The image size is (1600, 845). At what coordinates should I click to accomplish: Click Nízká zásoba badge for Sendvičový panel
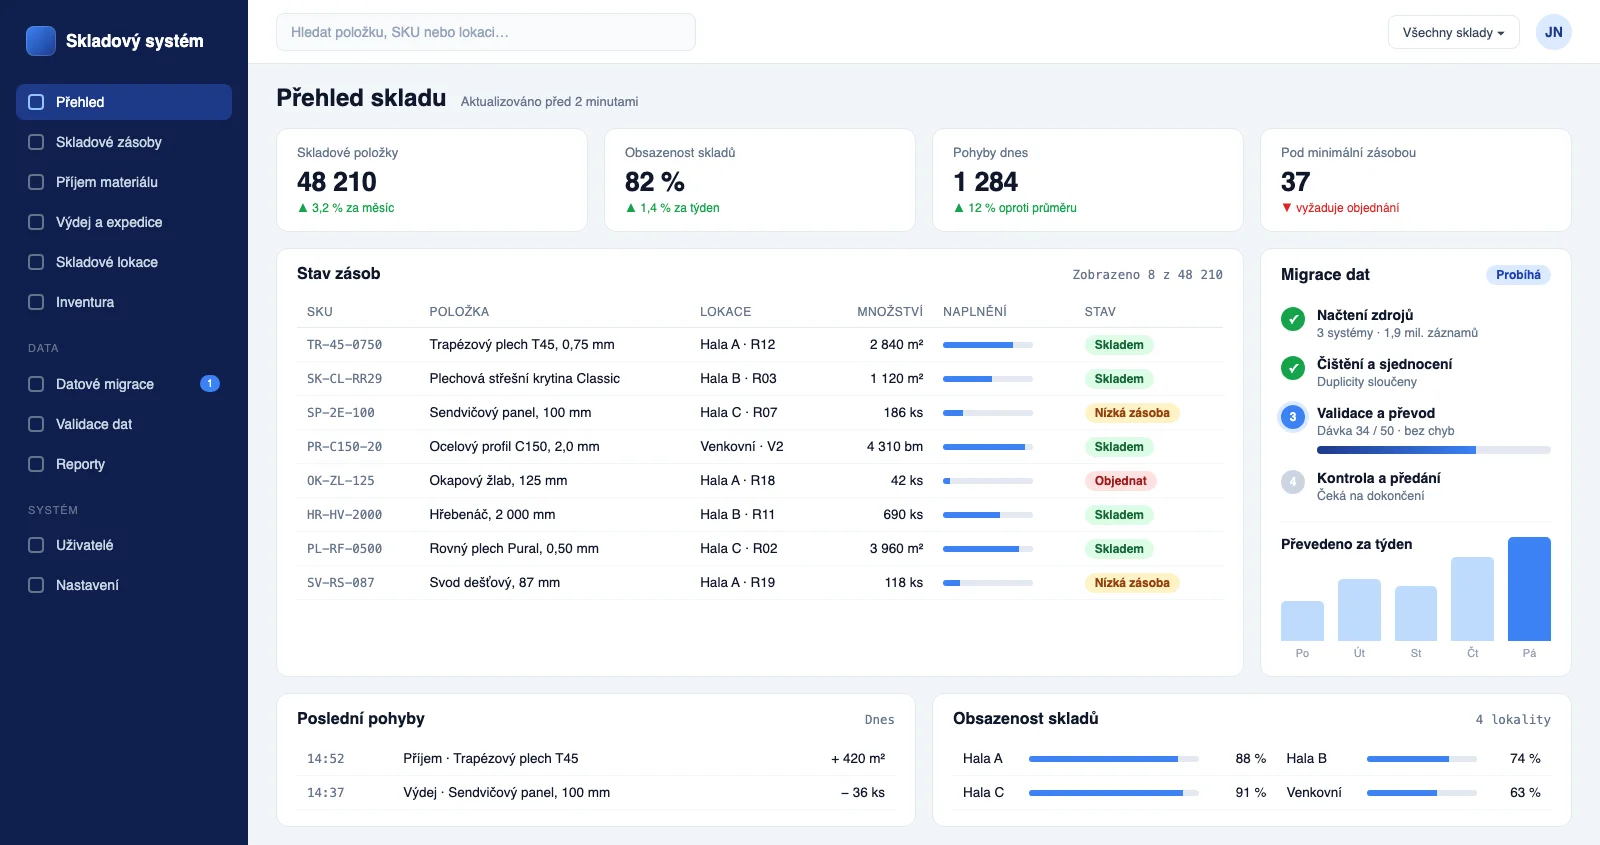coord(1132,413)
